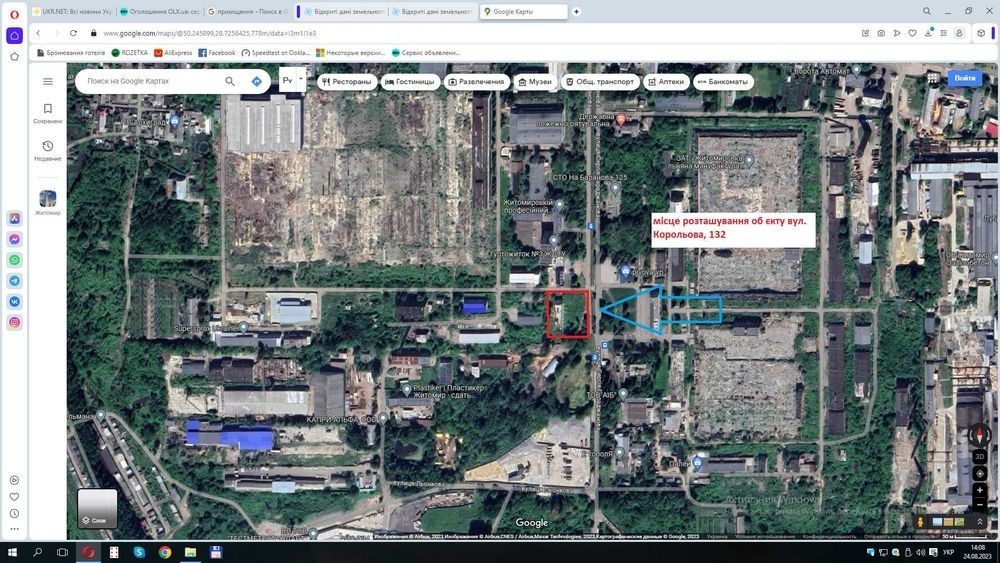Open downloads icon in address bar
The image size is (1000, 563).
click(x=929, y=33)
